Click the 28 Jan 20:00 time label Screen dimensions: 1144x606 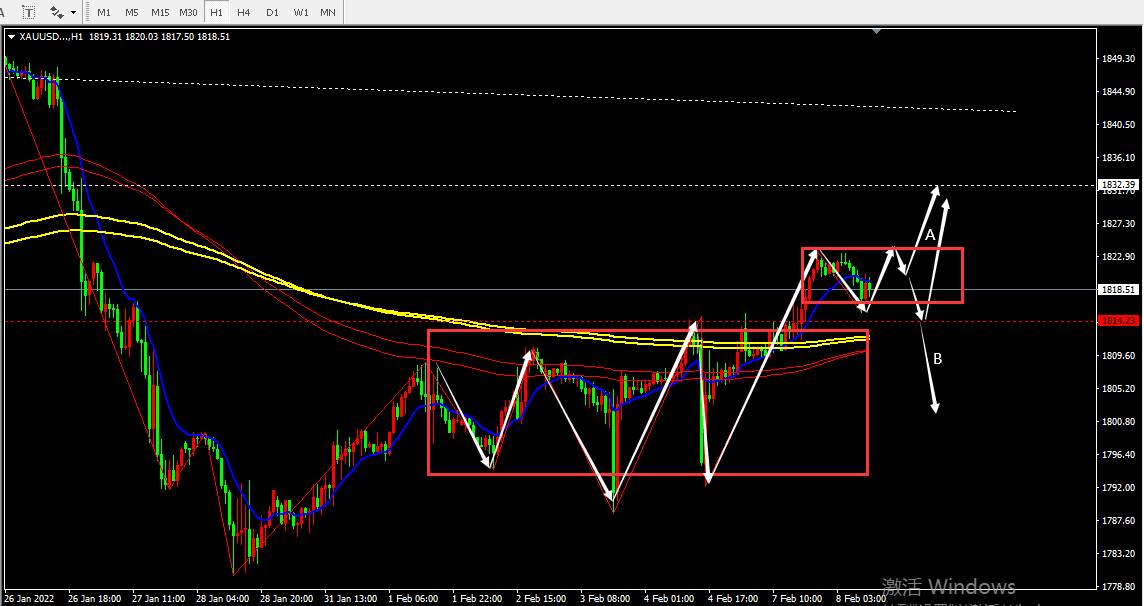pyautogui.click(x=287, y=598)
